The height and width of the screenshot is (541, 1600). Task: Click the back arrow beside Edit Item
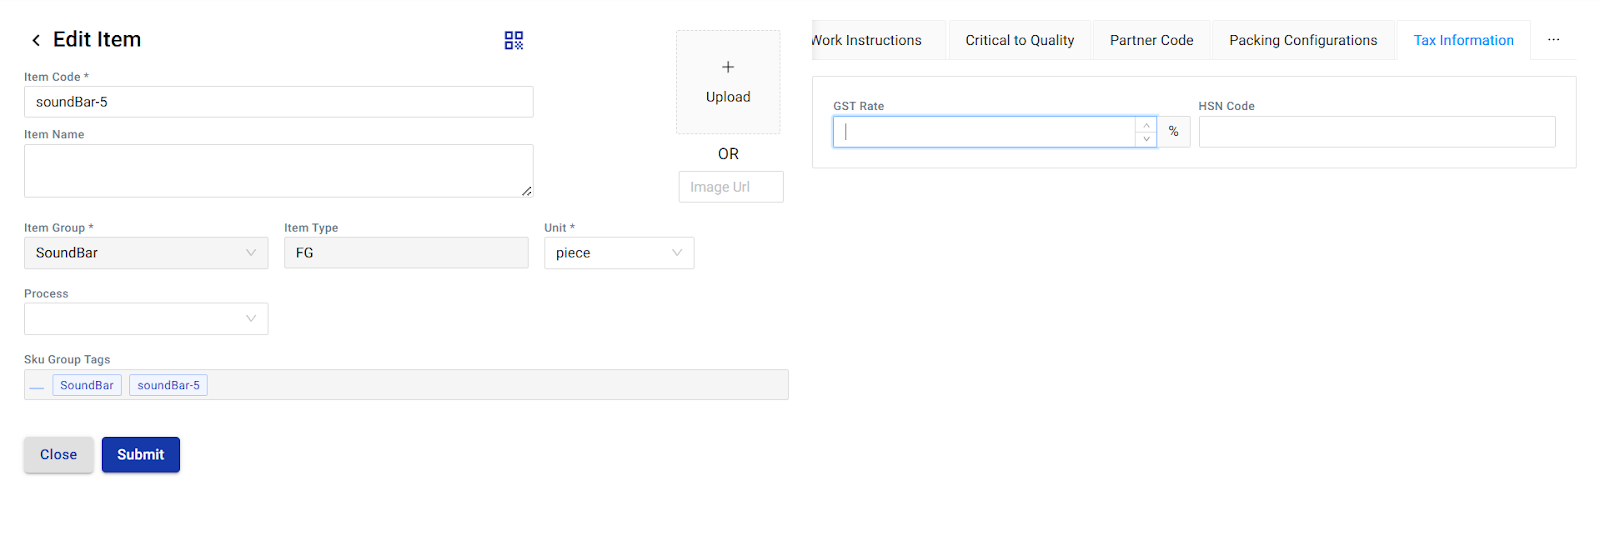pos(36,40)
